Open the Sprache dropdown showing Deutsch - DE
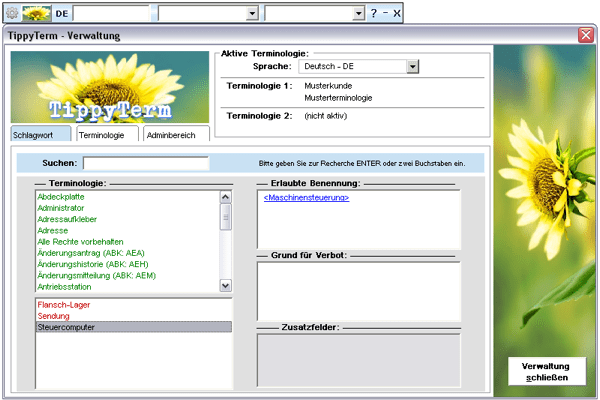The width and height of the screenshot is (600, 400). 411,66
